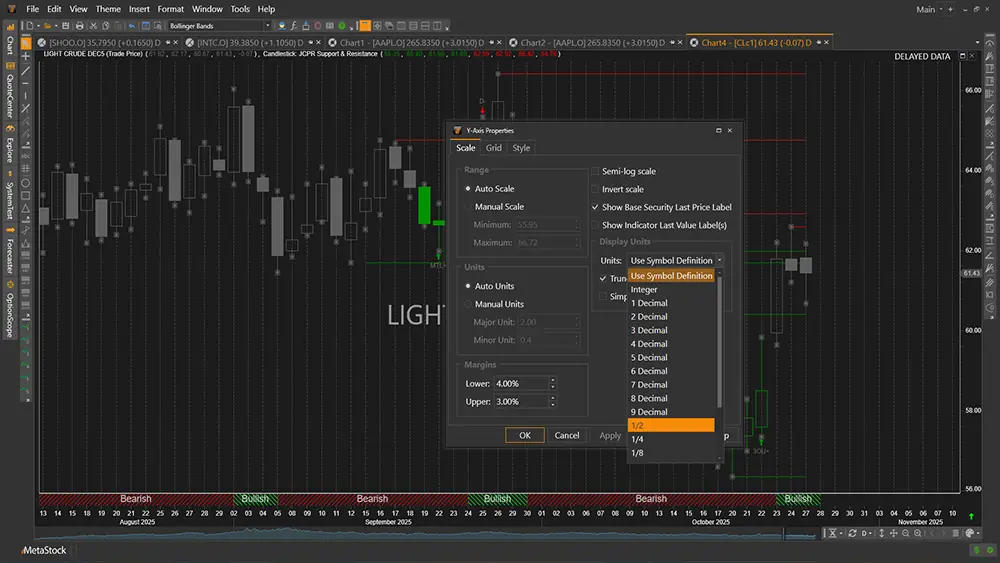The height and width of the screenshot is (563, 1000).
Task: Switch to the Grid tab
Action: (x=494, y=148)
